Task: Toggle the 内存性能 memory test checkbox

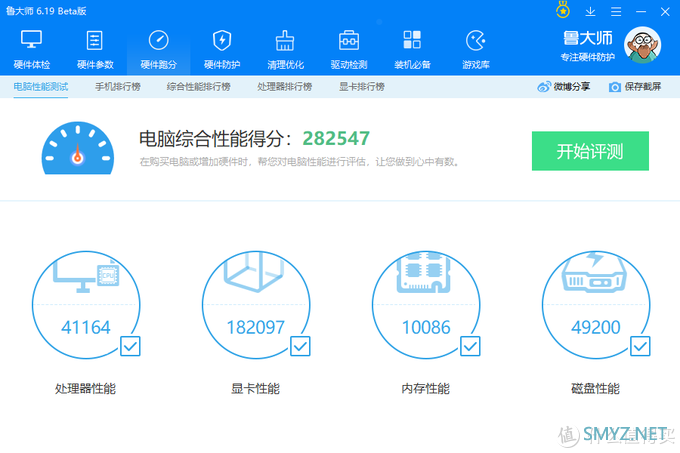Action: coord(470,346)
